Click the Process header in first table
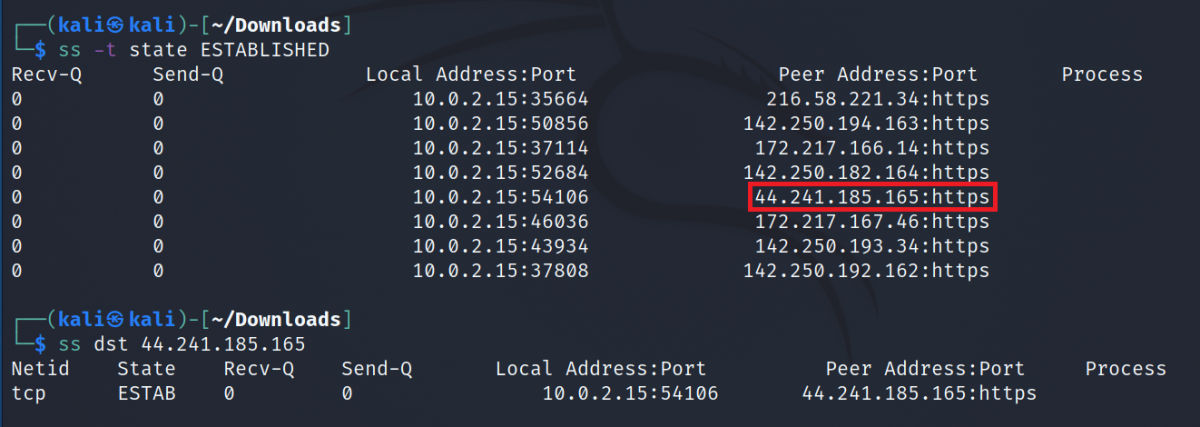The height and width of the screenshot is (427, 1200). coord(1101,75)
